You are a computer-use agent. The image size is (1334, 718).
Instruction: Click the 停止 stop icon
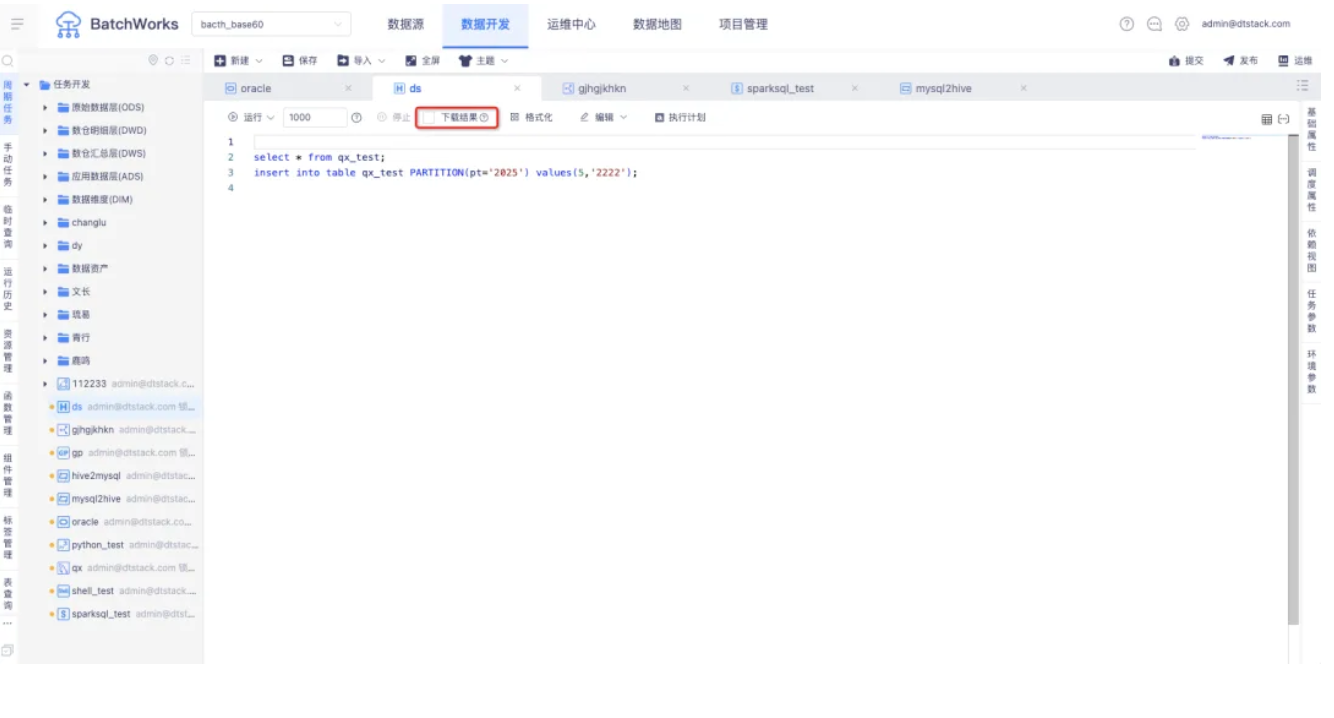(x=382, y=117)
